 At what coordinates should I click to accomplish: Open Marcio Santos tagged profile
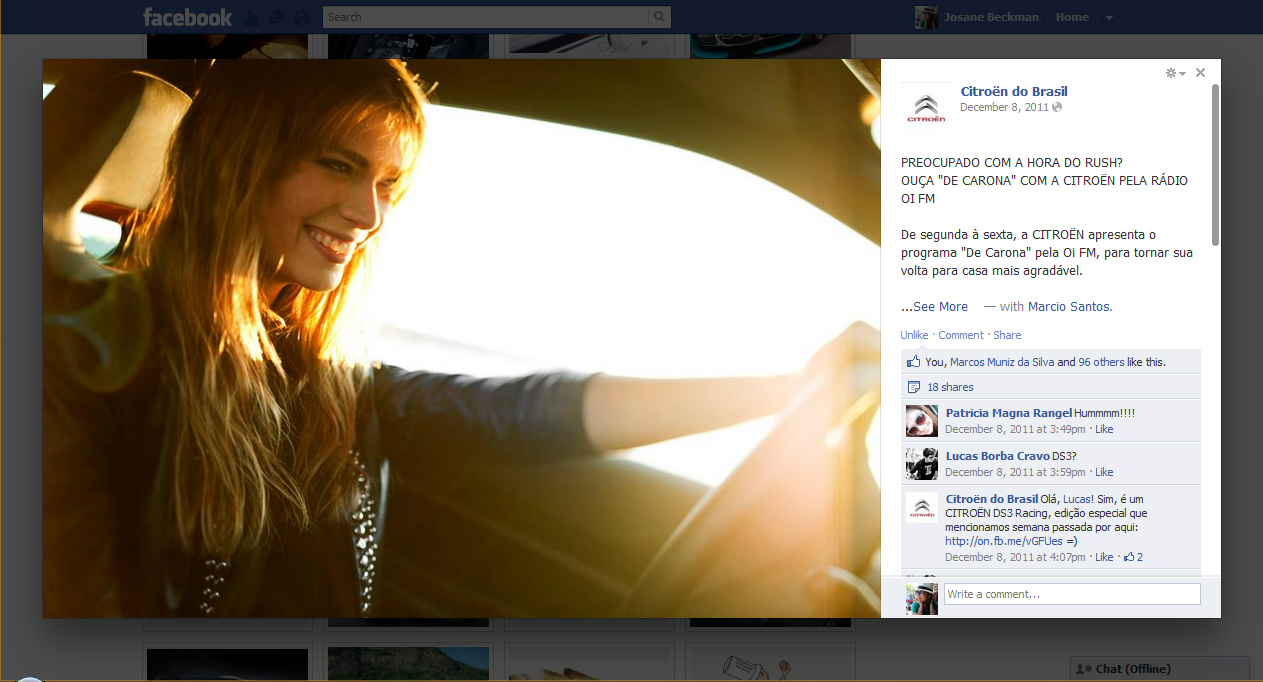[1069, 307]
